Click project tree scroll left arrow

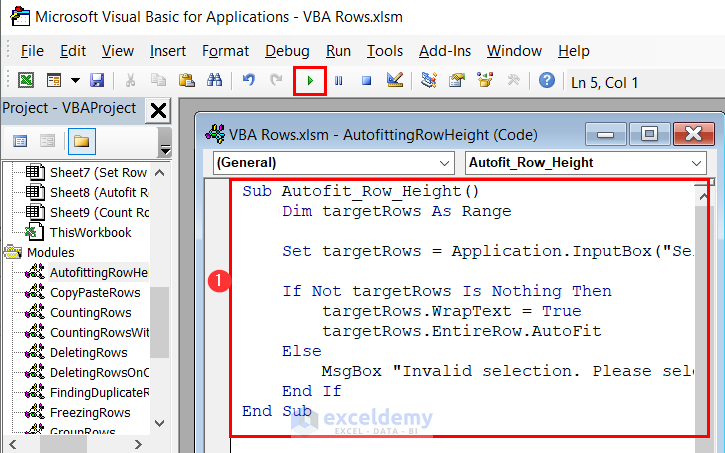(x=12, y=444)
